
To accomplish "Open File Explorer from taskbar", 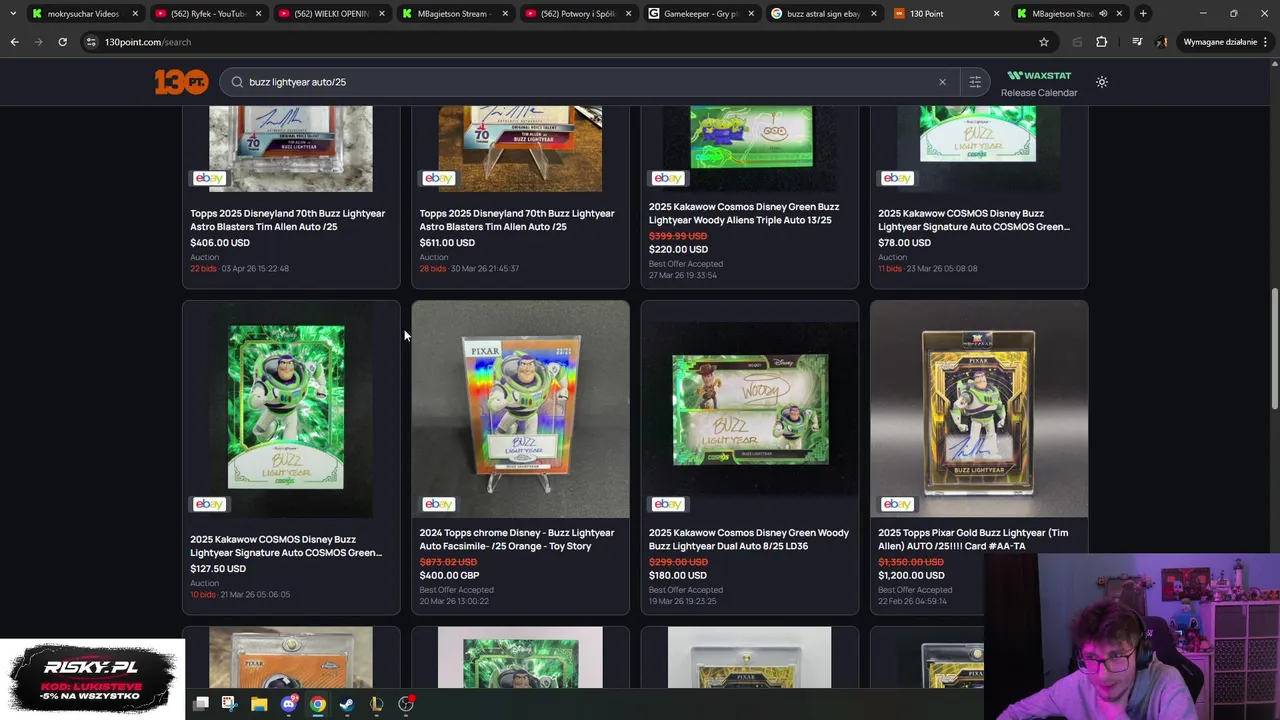I will tap(259, 704).
